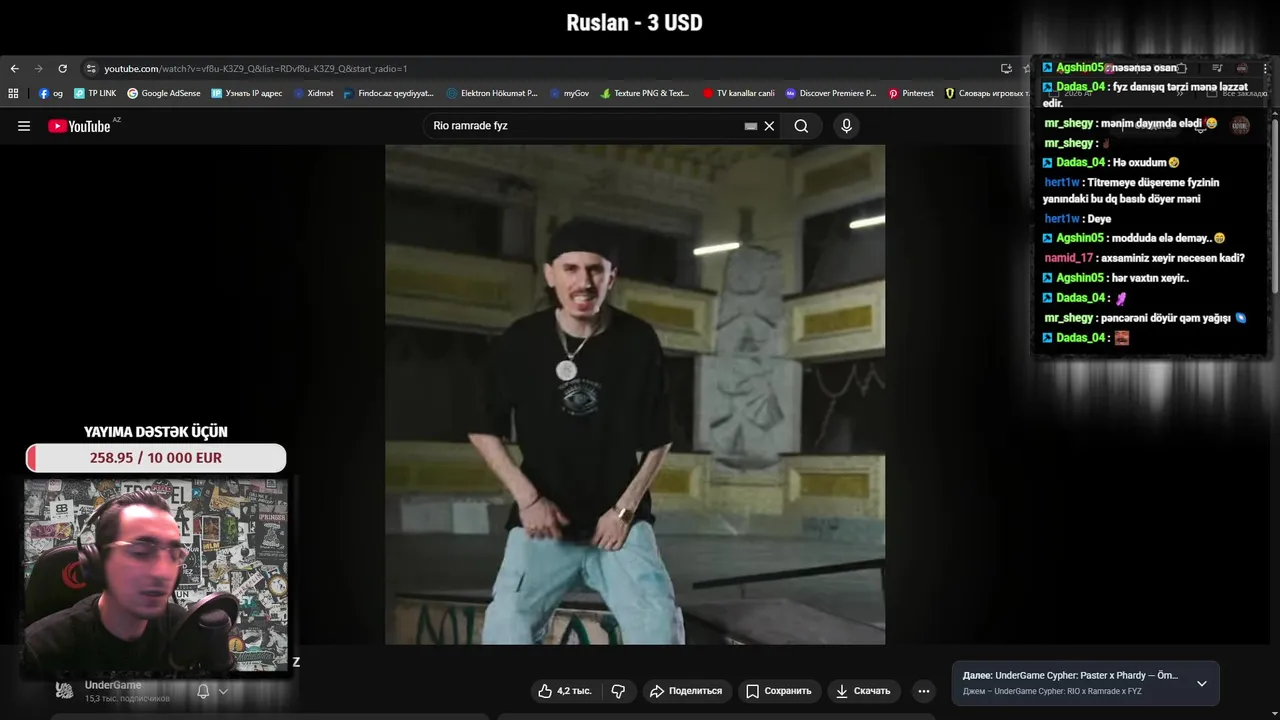This screenshot has width=1280, height=720.
Task: Run search with the magnifier button
Action: pos(801,126)
